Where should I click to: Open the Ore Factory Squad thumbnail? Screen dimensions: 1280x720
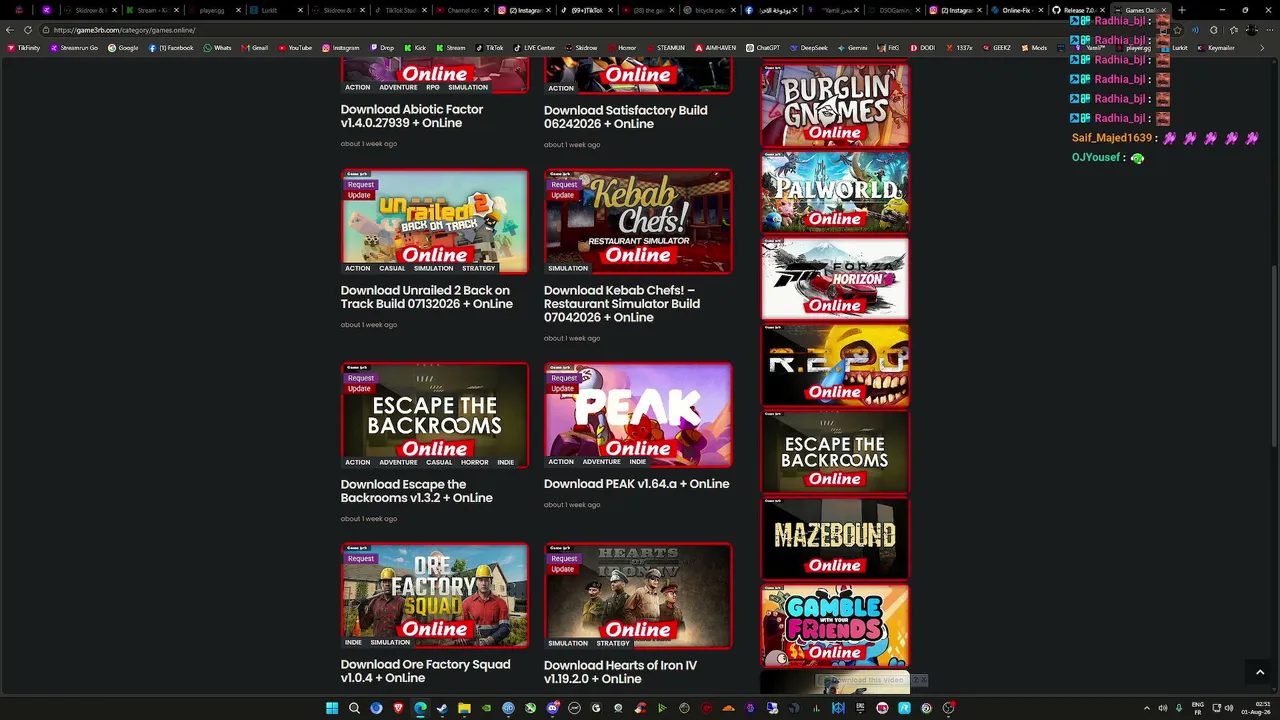[x=435, y=596]
